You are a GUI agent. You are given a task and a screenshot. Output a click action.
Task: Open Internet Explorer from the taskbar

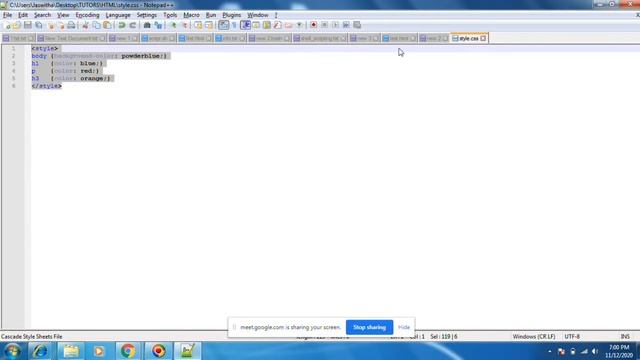coord(40,351)
